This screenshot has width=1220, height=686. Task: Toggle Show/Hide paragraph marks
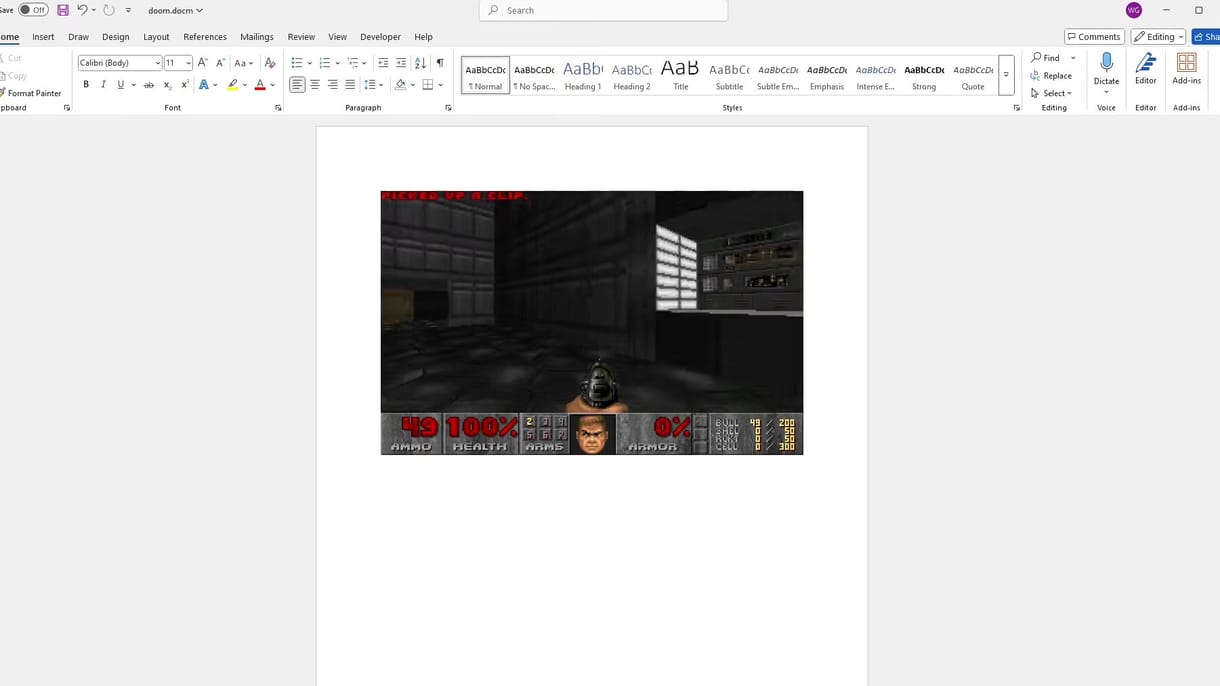(x=440, y=63)
